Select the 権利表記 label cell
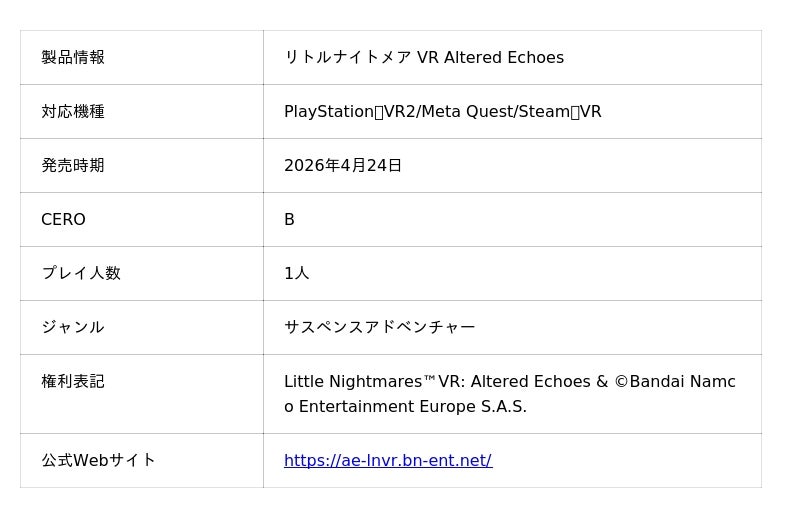The width and height of the screenshot is (800, 518). pos(73,381)
